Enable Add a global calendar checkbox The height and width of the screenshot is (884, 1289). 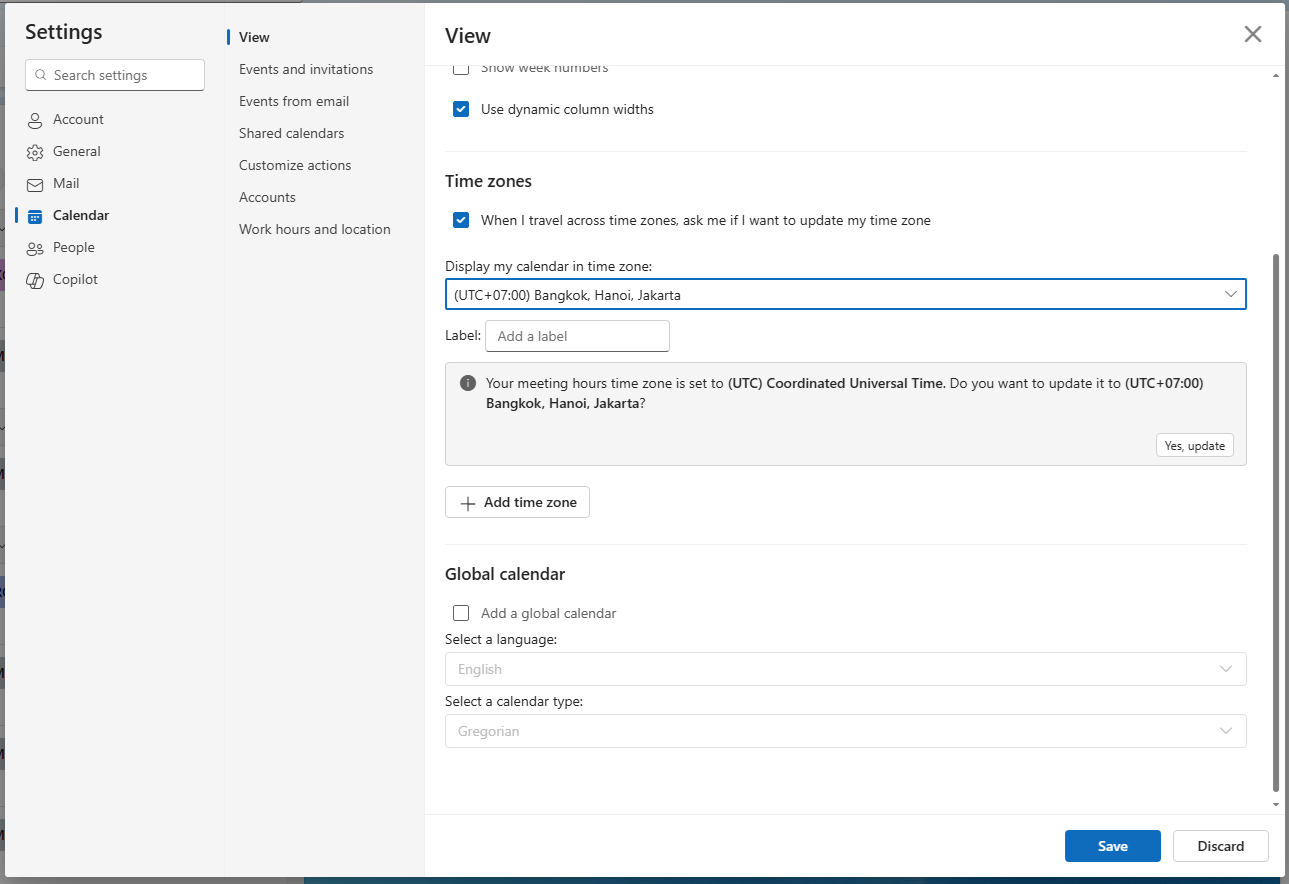coord(461,613)
